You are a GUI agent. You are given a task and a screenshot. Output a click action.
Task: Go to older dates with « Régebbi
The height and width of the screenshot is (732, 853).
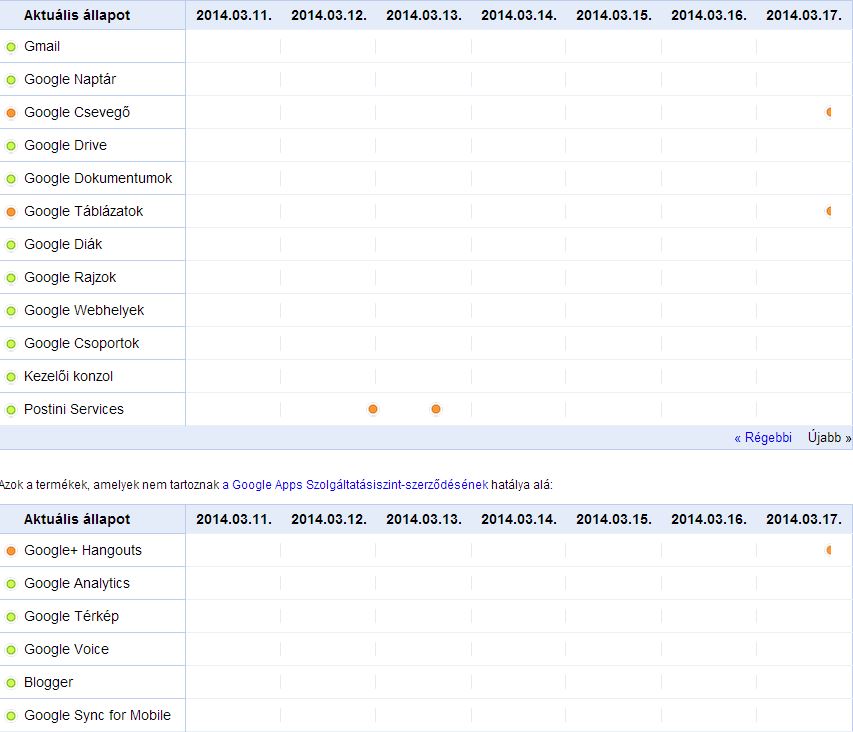[763, 438]
